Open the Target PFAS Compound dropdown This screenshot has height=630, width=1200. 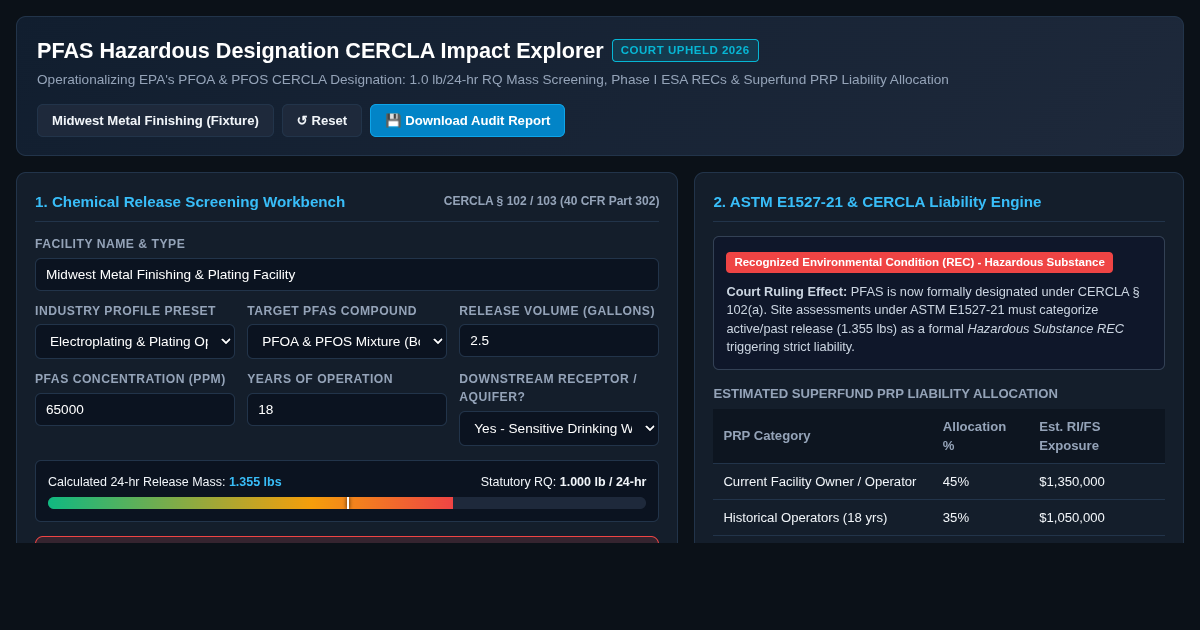(x=347, y=341)
